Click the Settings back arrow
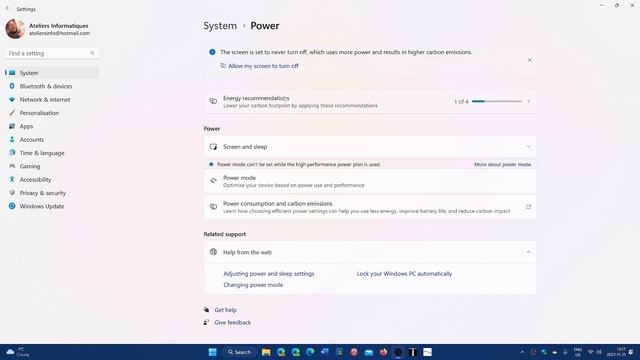 (x=7, y=9)
